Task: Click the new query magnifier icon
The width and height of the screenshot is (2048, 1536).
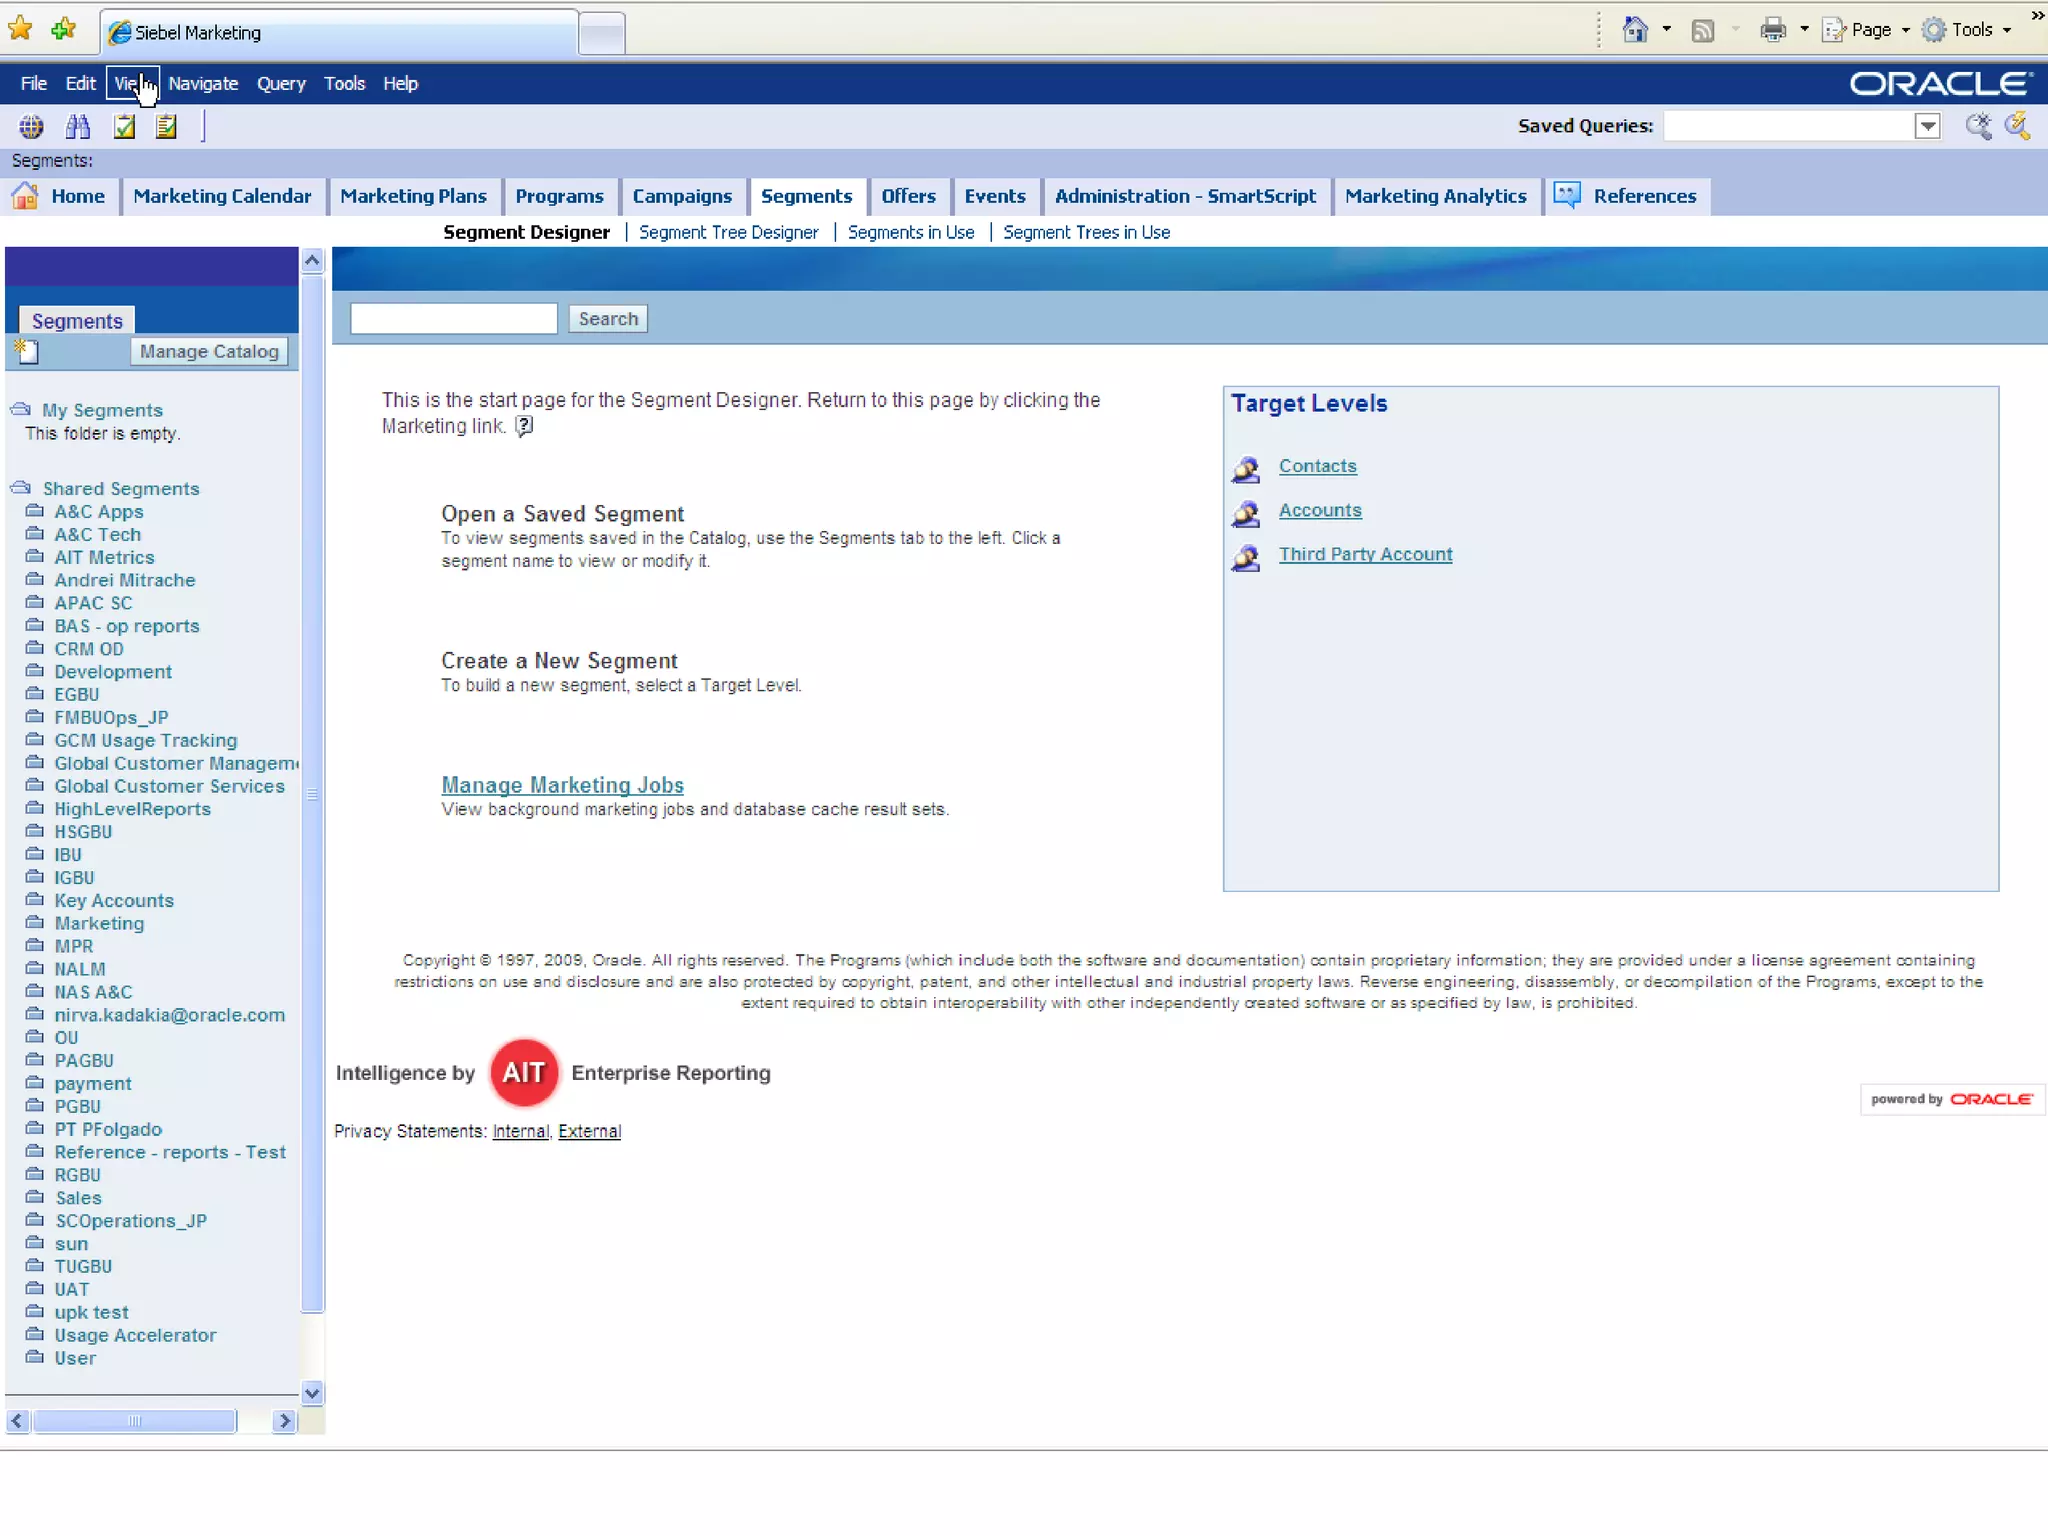Action: [1977, 126]
